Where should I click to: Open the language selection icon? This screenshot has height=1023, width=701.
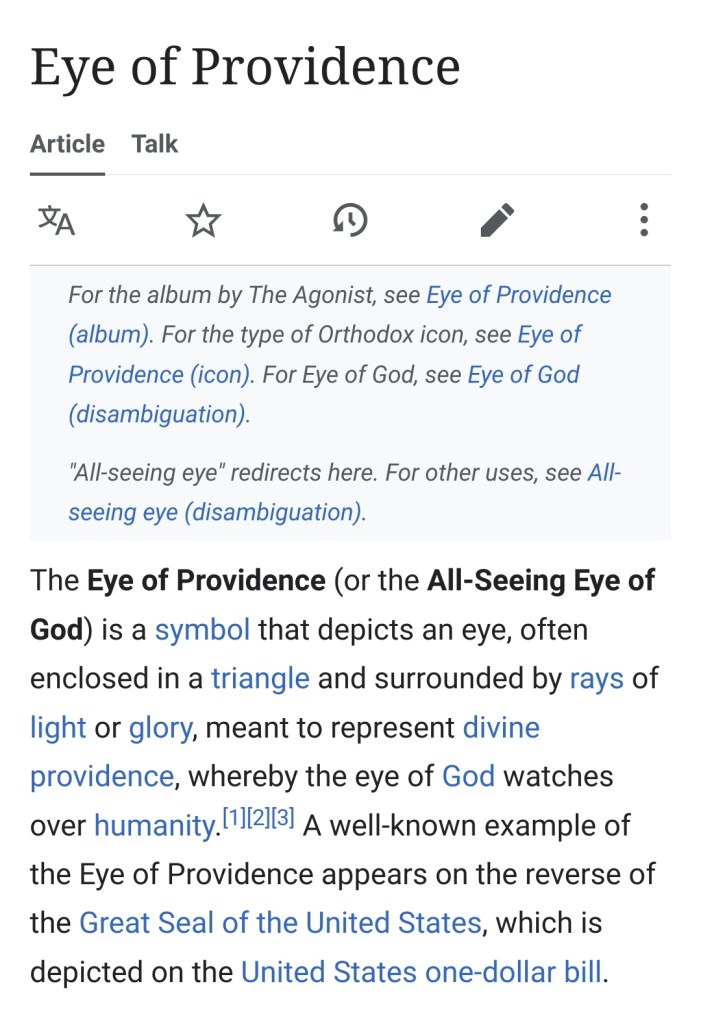point(56,220)
